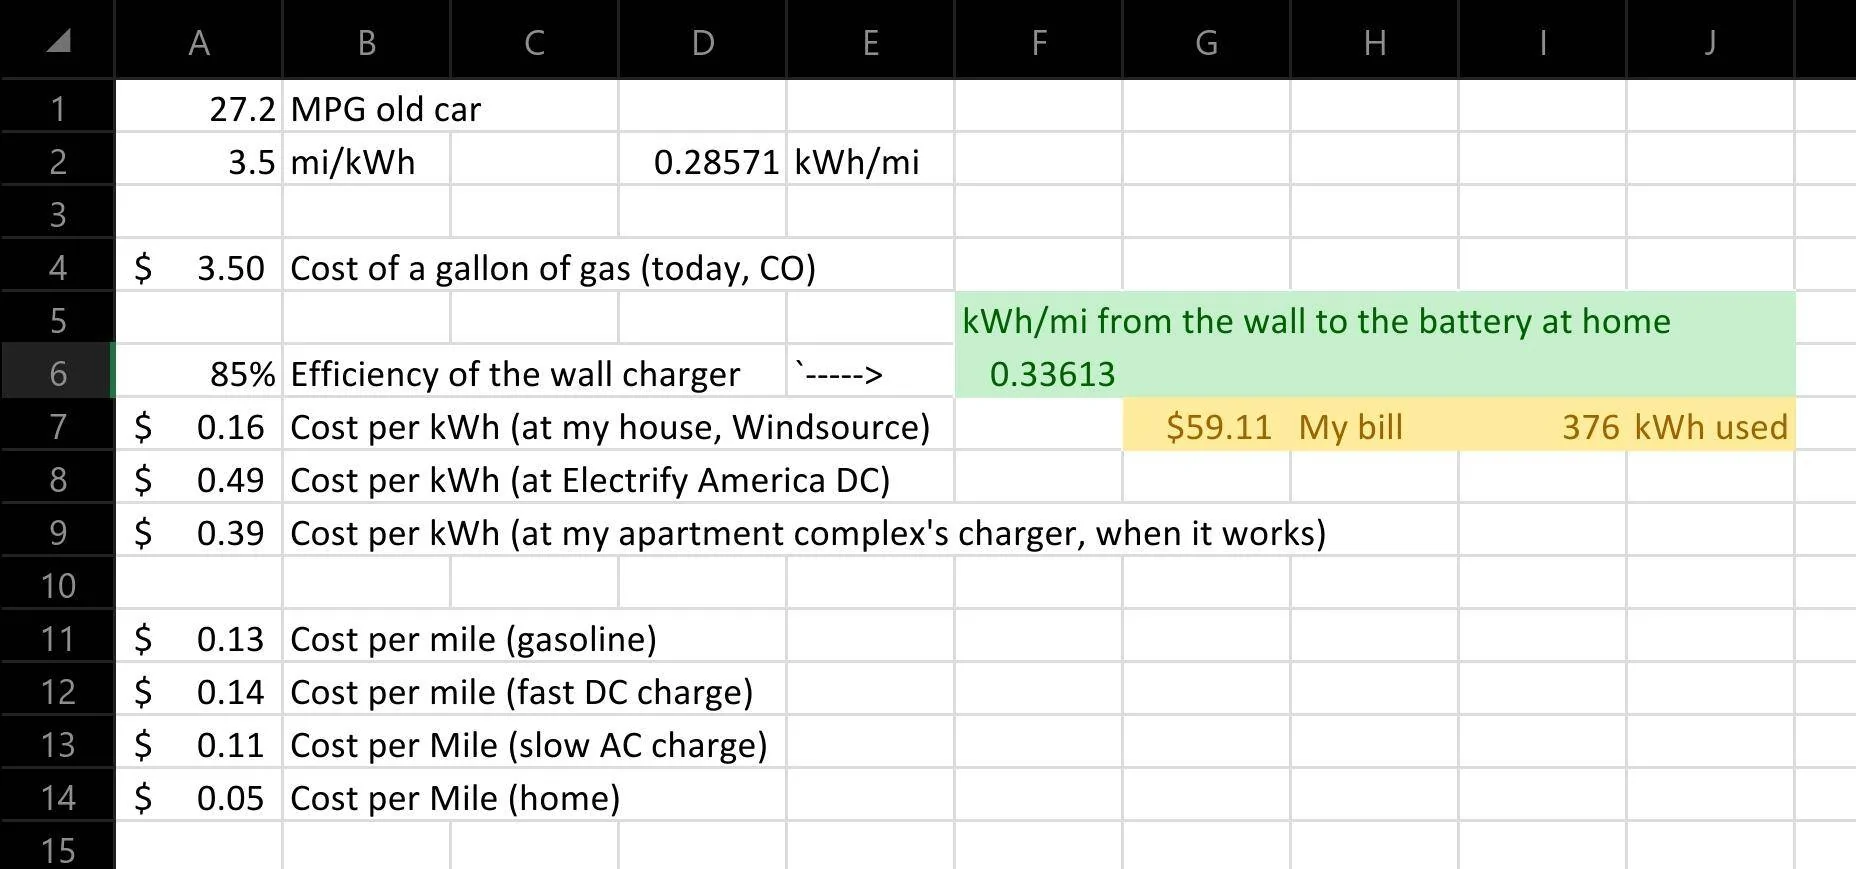
Task: Select row 2 header
Action: pyautogui.click(x=57, y=160)
